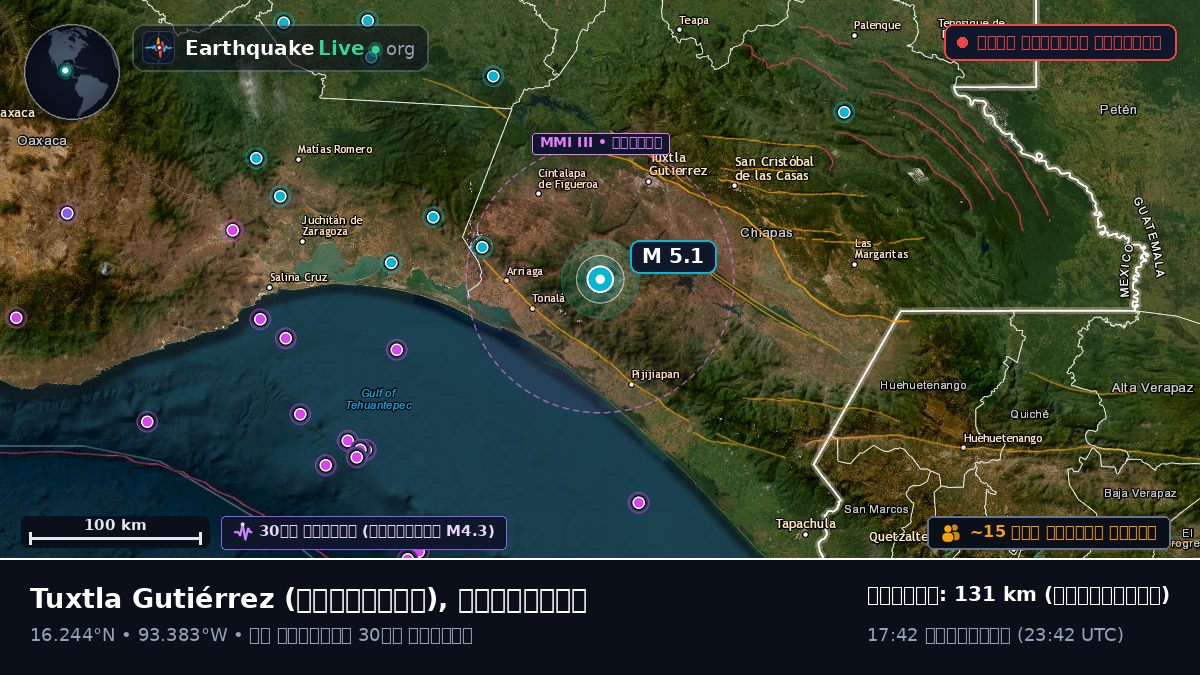Click the 131 km depth readout
1200x675 pixels.
coord(1018,595)
